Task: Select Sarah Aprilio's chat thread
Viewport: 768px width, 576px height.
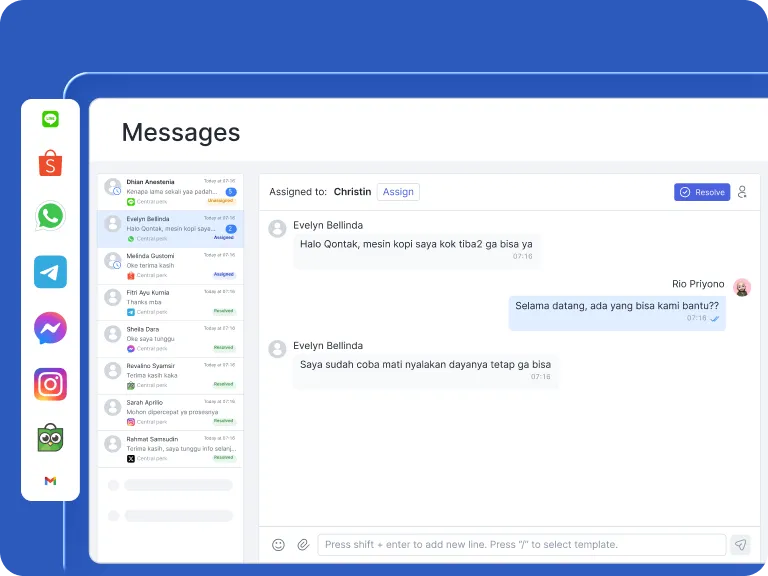Action: (170, 412)
